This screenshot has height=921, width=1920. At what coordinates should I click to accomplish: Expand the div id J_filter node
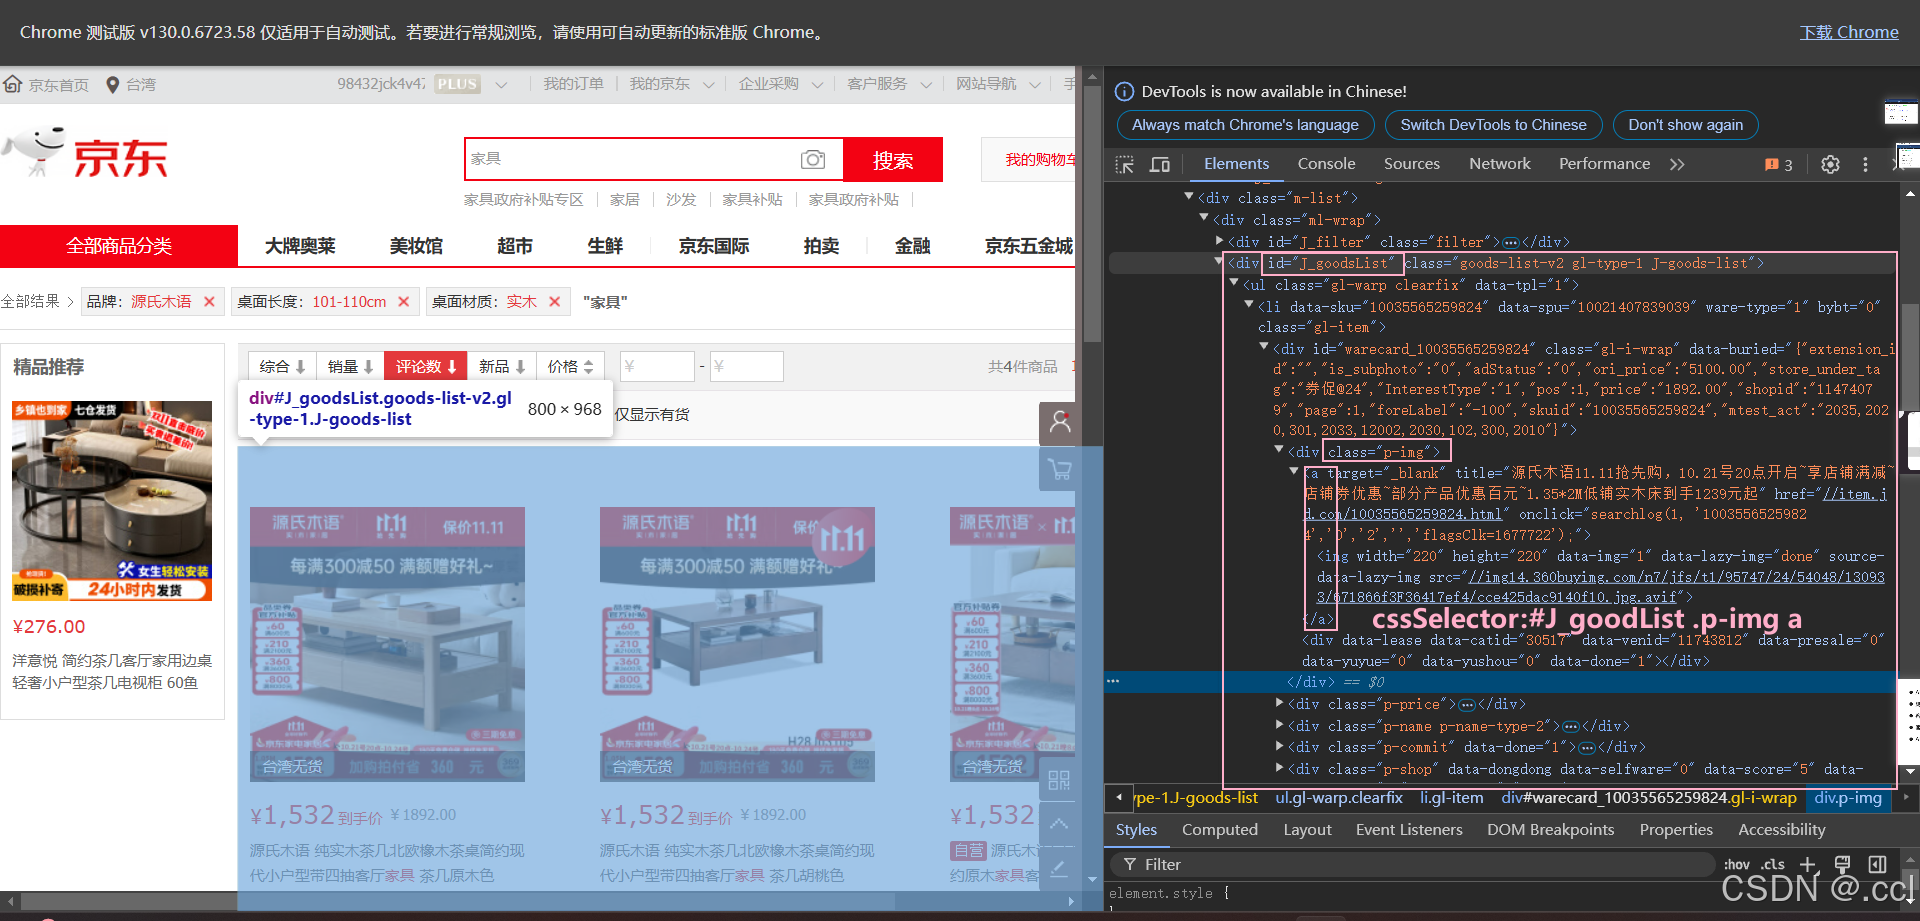[x=1219, y=241]
